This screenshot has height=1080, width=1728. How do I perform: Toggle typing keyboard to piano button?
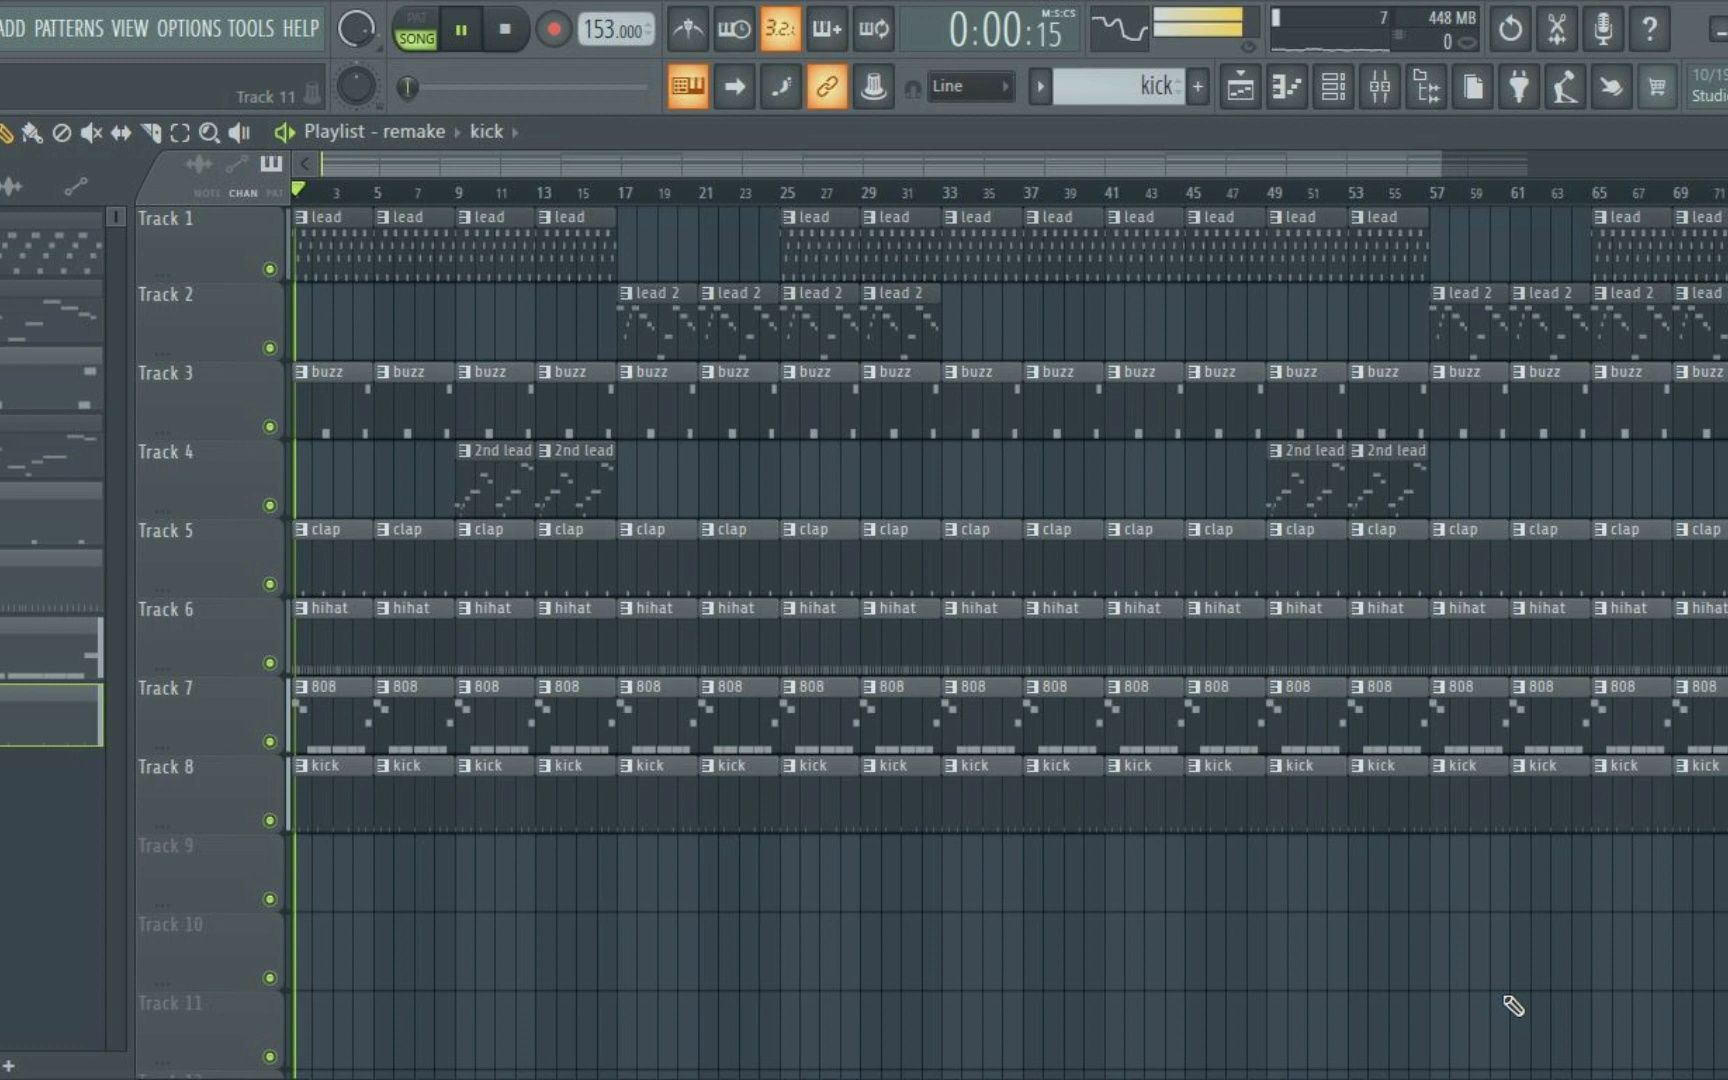coord(688,87)
